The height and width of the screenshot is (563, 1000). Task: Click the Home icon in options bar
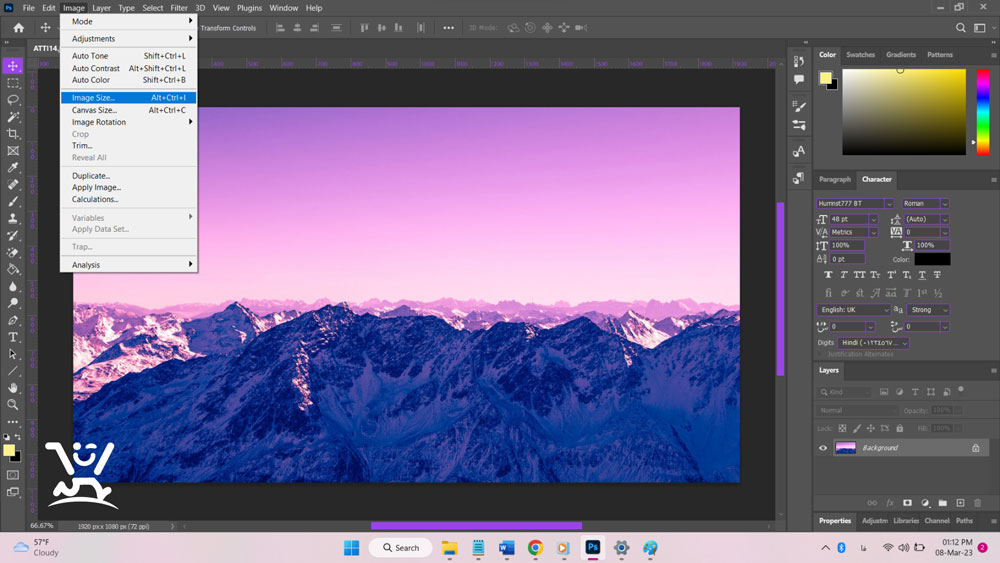pyautogui.click(x=18, y=28)
